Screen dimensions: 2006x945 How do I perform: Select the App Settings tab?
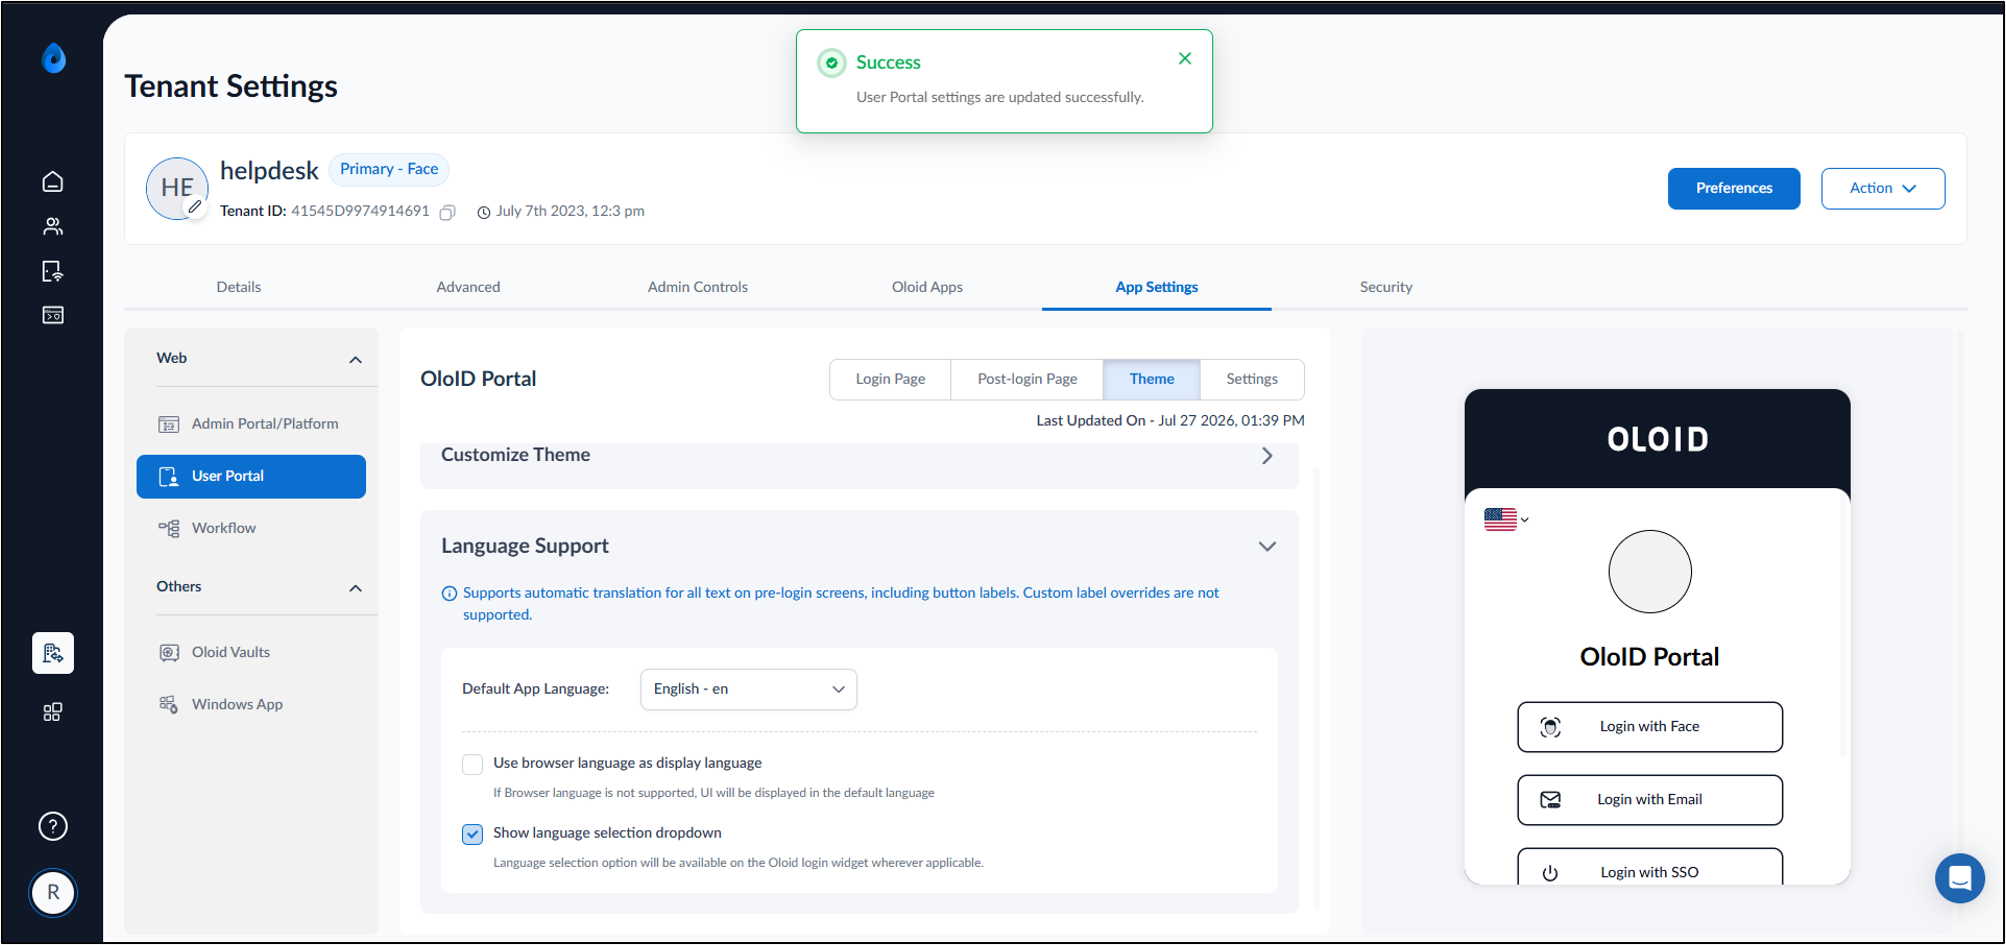[x=1156, y=287]
